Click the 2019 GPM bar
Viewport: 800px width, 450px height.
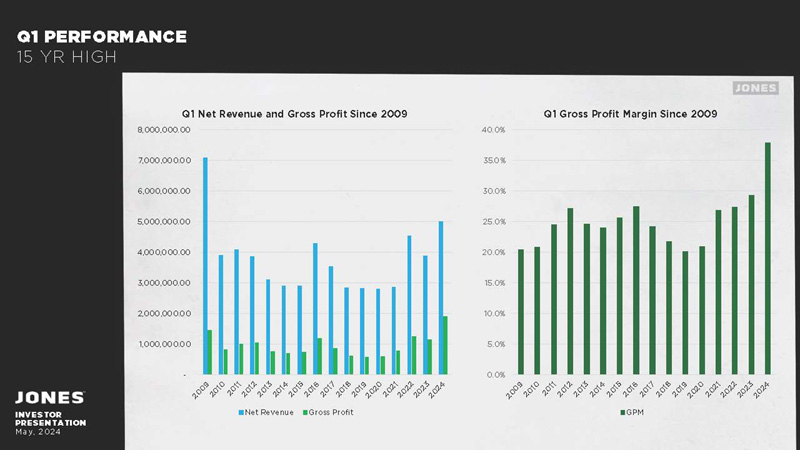[x=685, y=313]
